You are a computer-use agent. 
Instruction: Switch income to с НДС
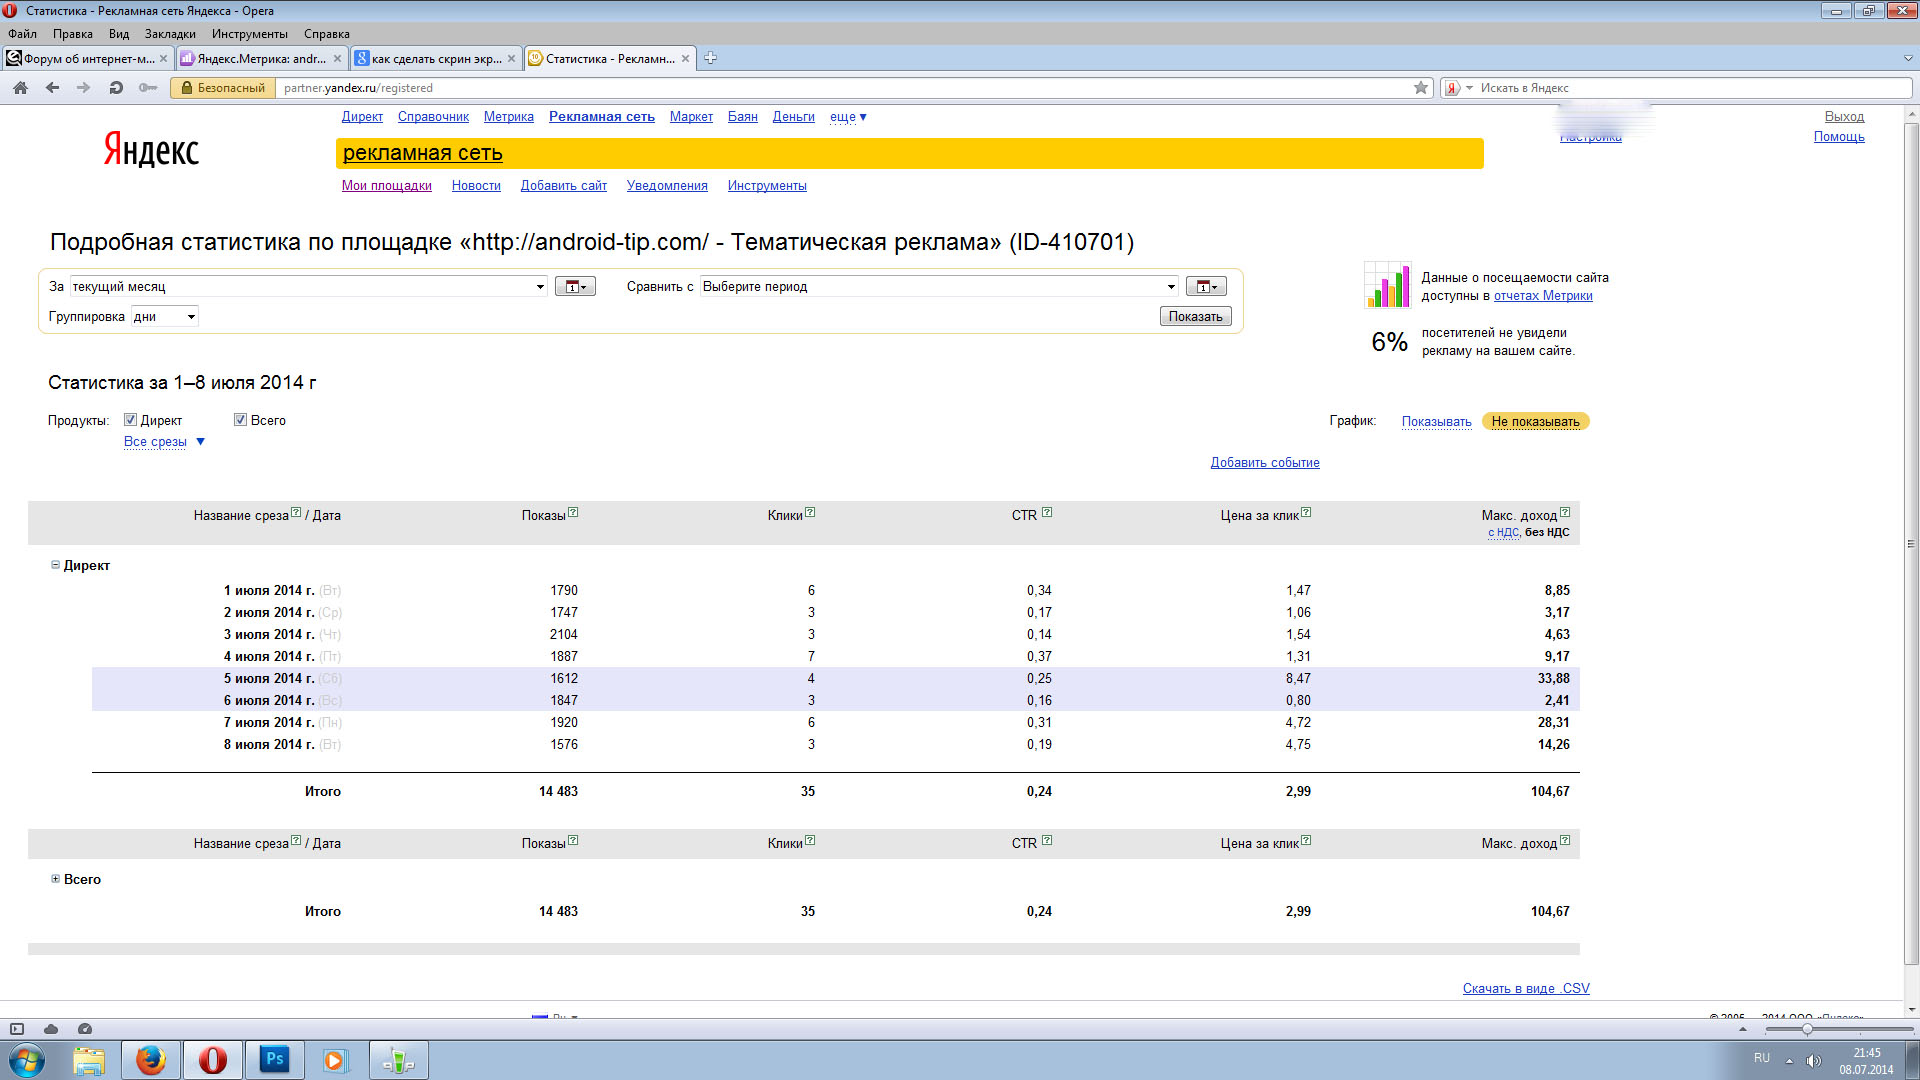pos(1503,533)
